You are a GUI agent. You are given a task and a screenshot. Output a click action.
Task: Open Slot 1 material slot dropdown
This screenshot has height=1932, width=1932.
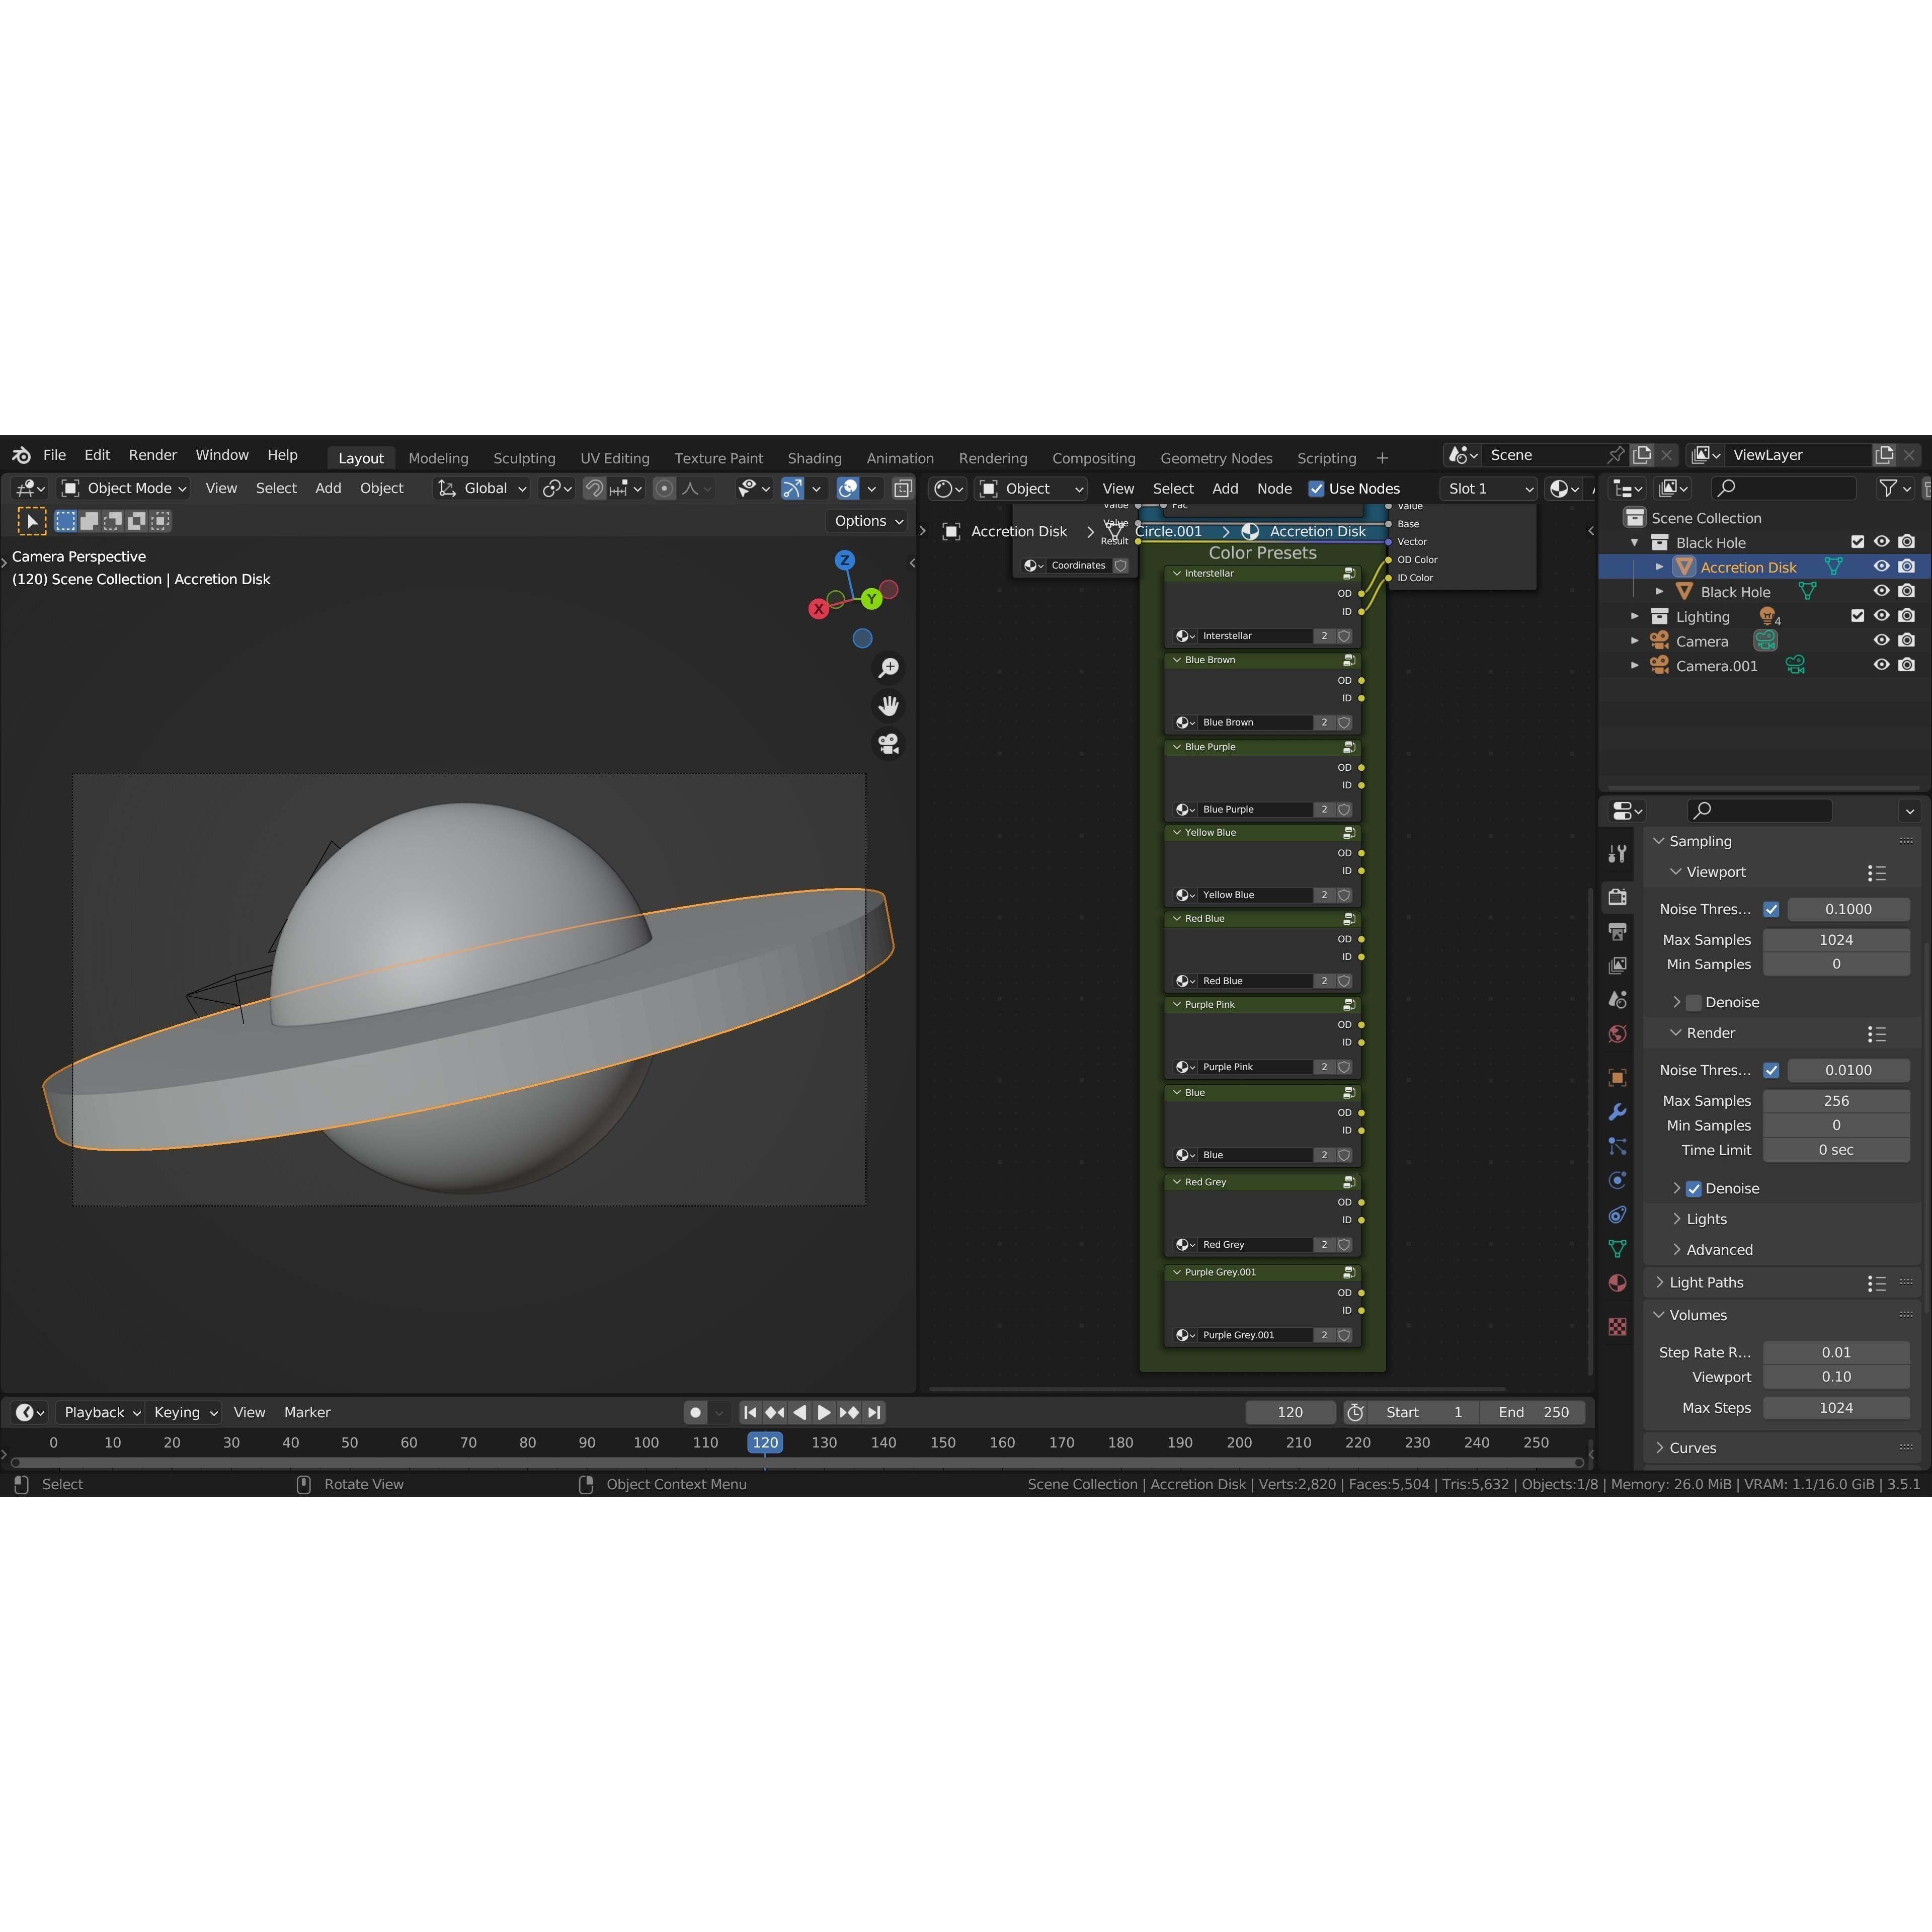click(x=1489, y=488)
